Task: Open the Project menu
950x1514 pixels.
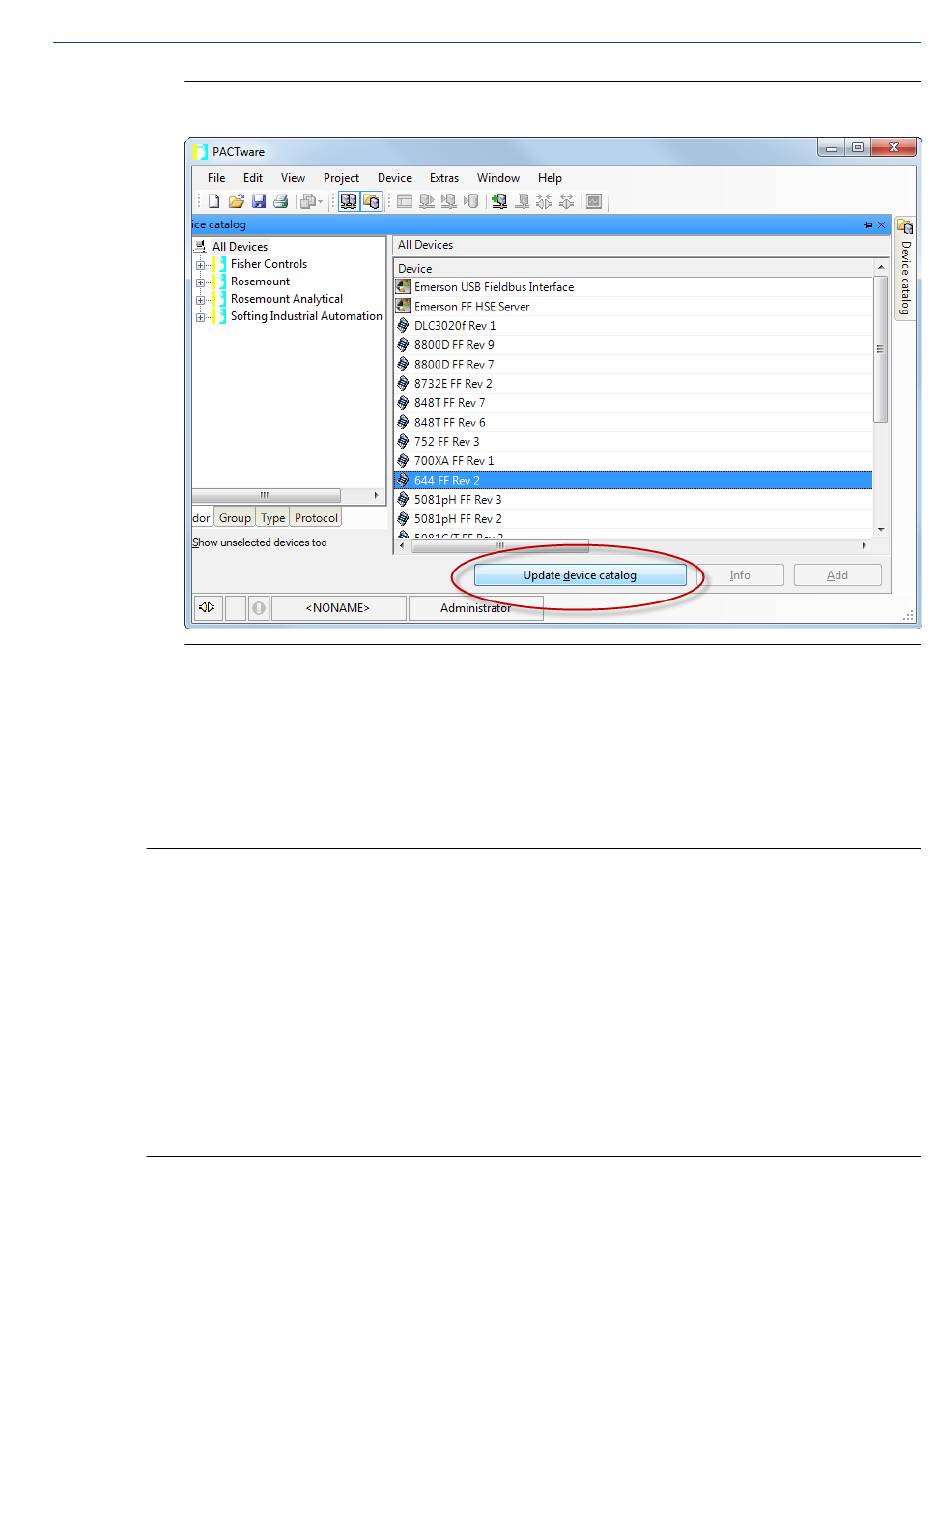Action: click(x=341, y=178)
